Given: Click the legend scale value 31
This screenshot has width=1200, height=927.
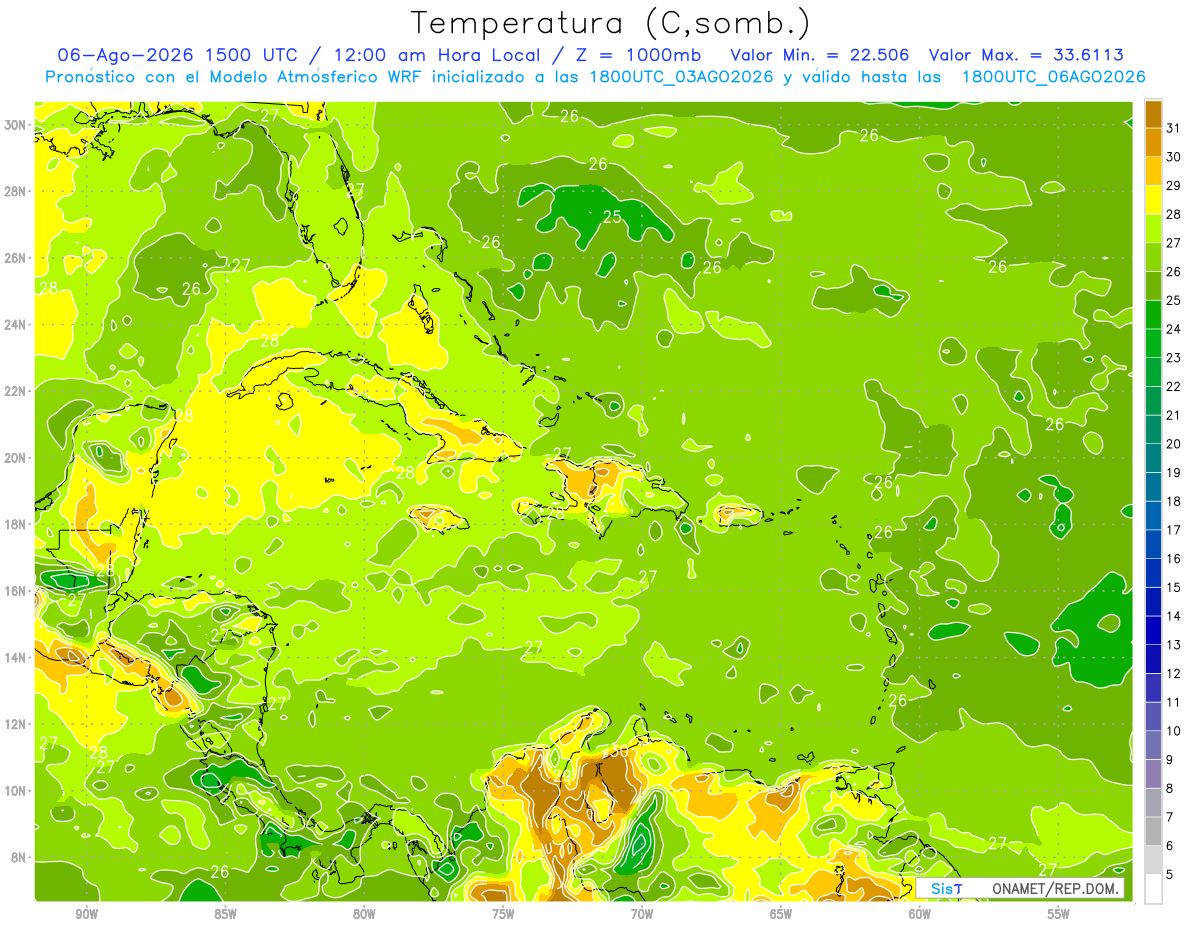Looking at the screenshot, I should click(1173, 128).
